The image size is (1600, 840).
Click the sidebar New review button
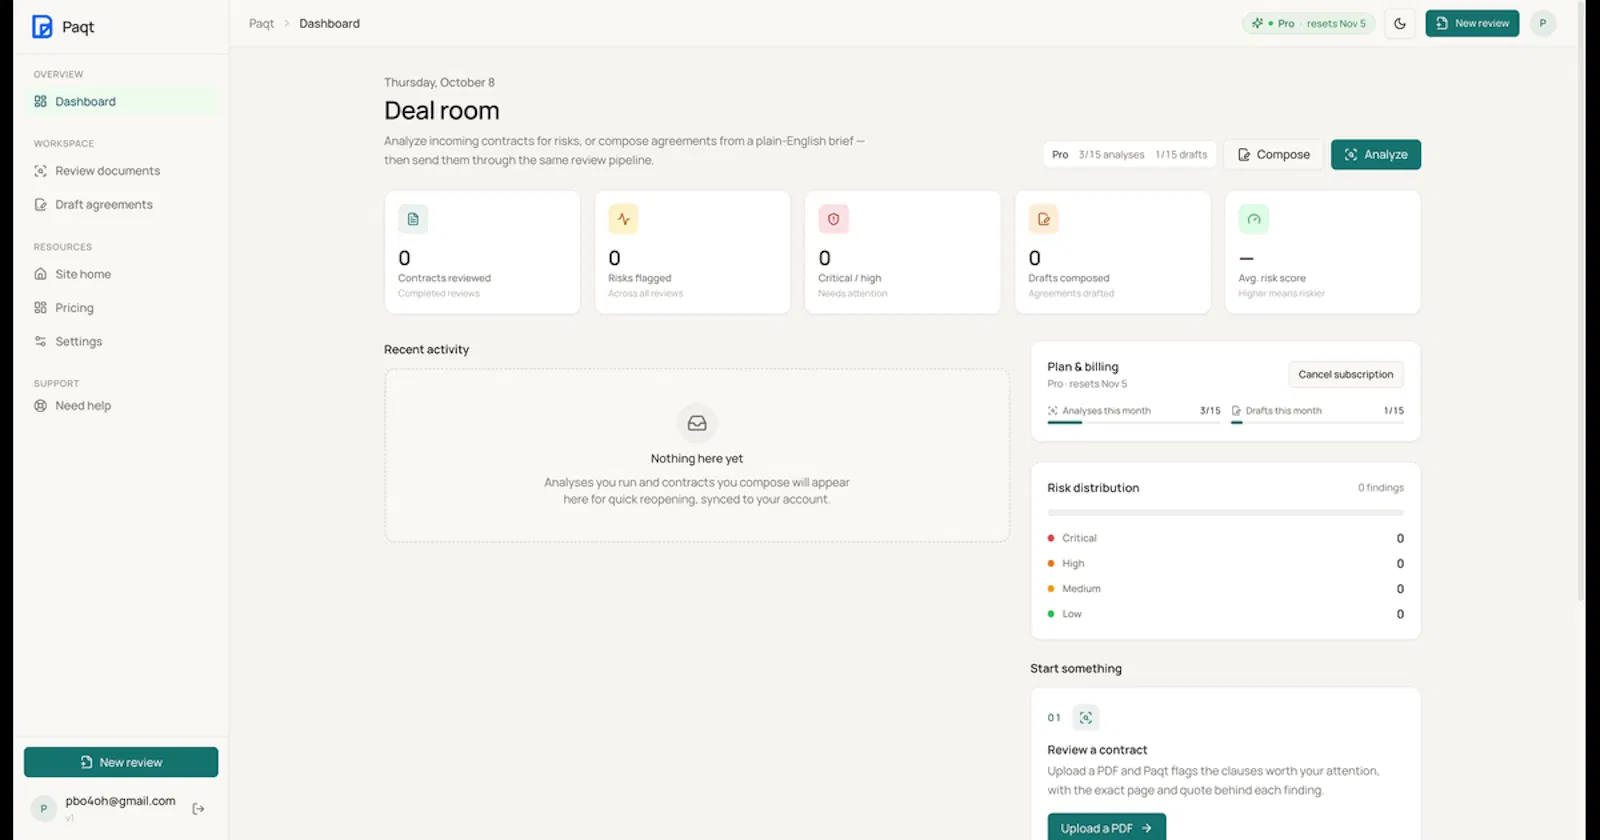pyautogui.click(x=121, y=762)
